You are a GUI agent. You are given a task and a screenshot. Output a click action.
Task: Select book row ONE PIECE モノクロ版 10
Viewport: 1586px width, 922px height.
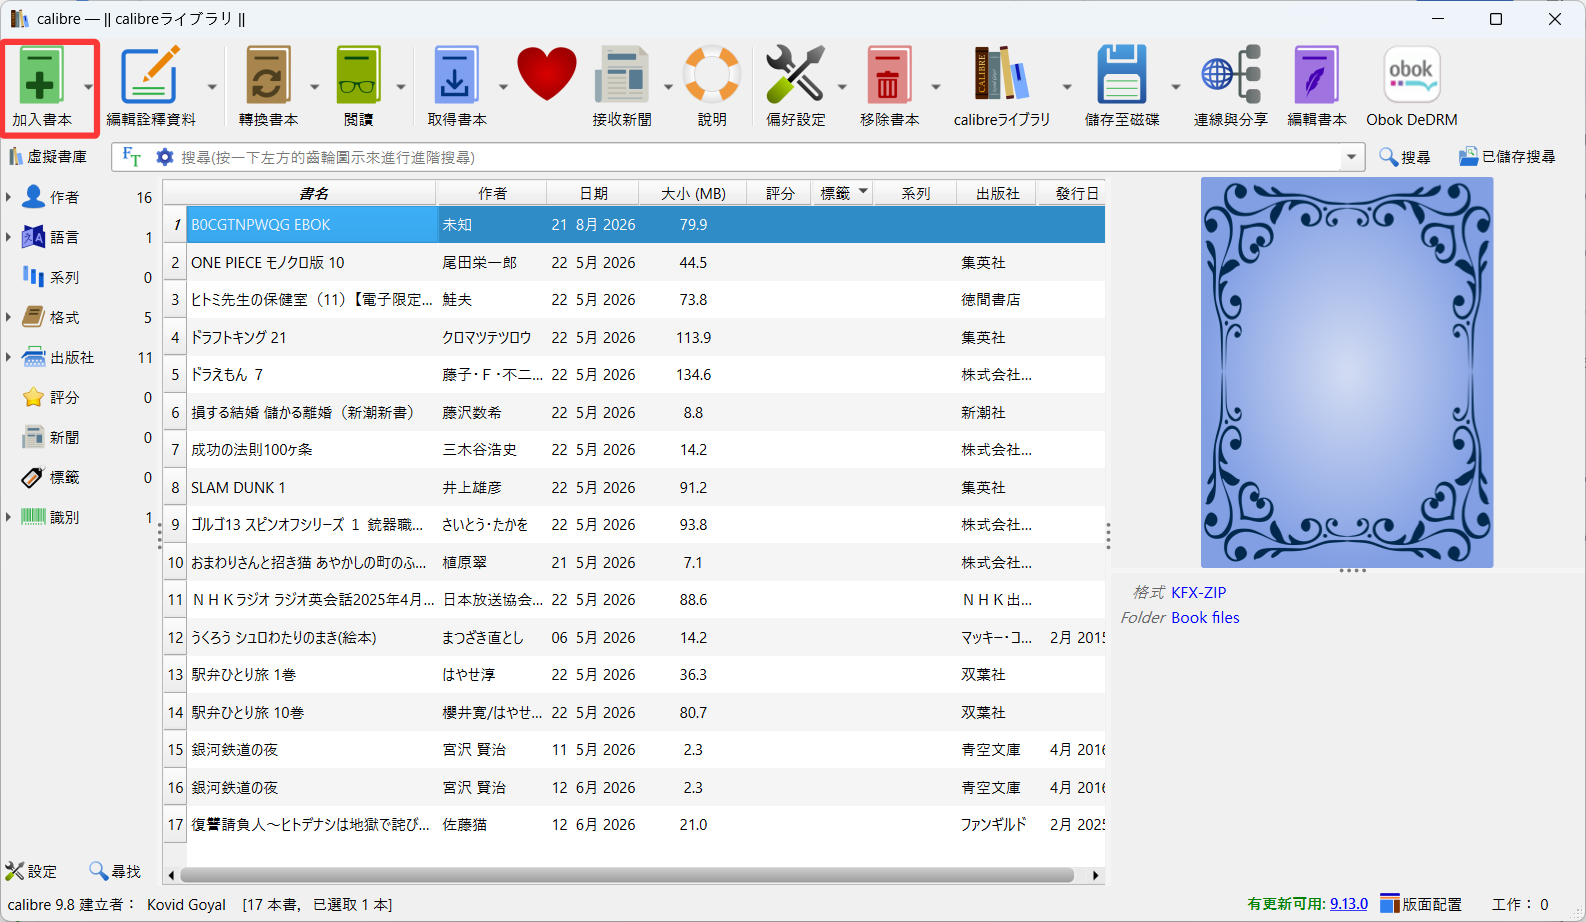coord(635,262)
